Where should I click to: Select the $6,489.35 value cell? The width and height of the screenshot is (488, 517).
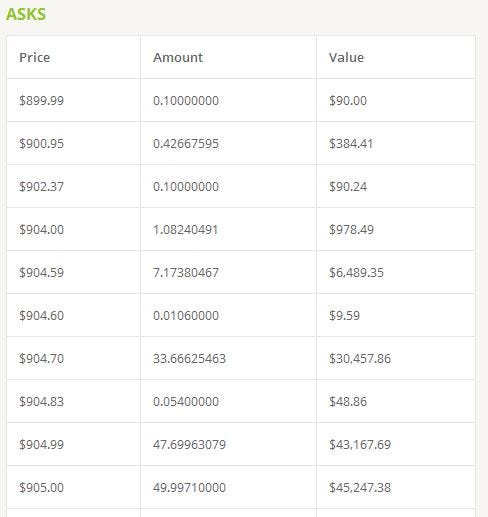356,272
